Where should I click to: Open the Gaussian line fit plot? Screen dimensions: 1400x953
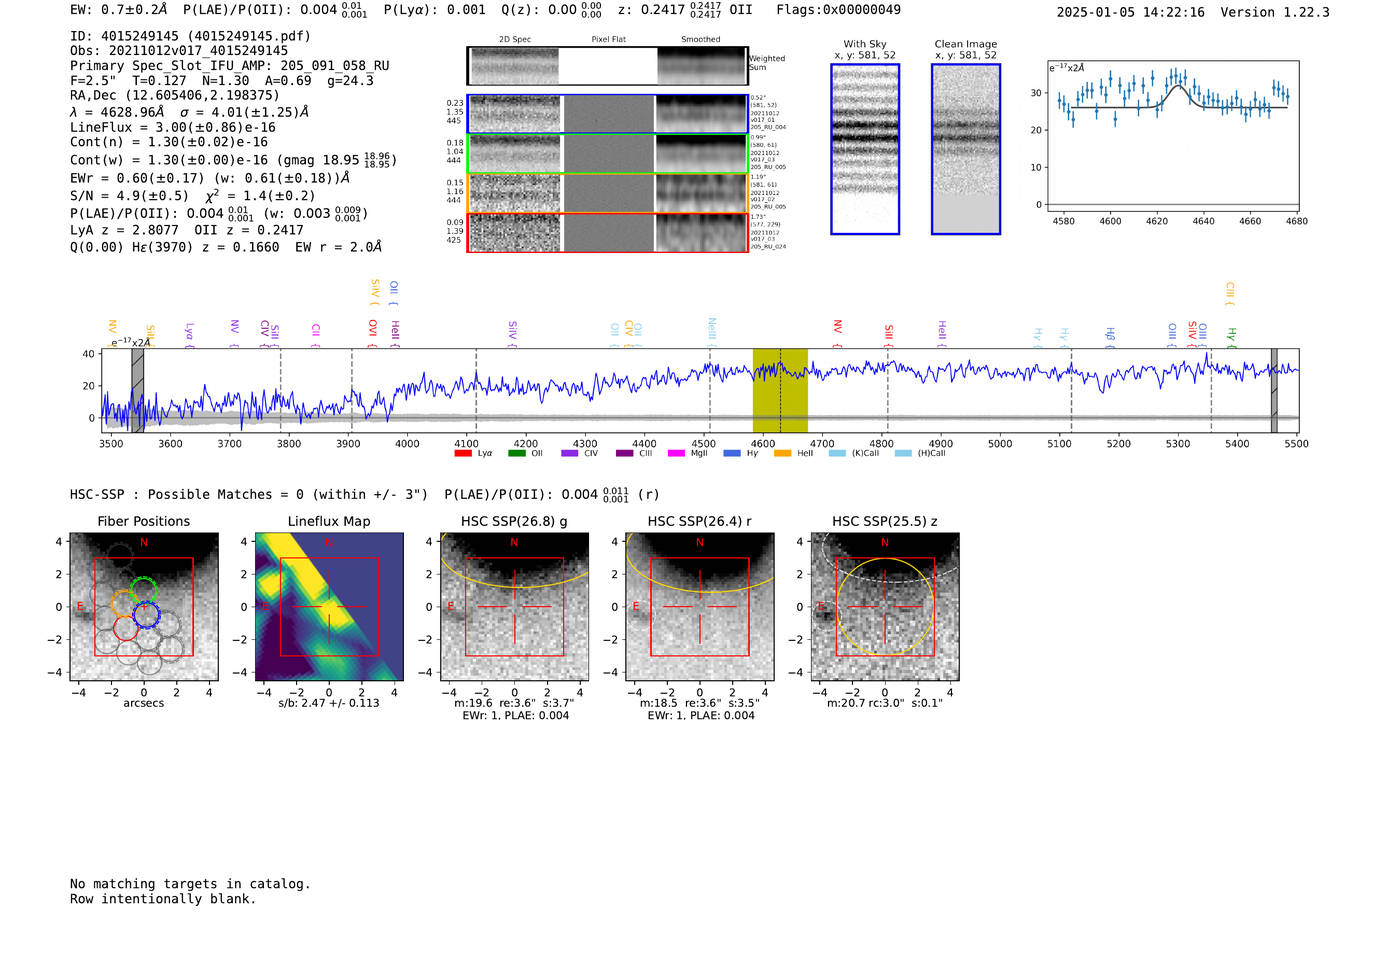point(1172,135)
